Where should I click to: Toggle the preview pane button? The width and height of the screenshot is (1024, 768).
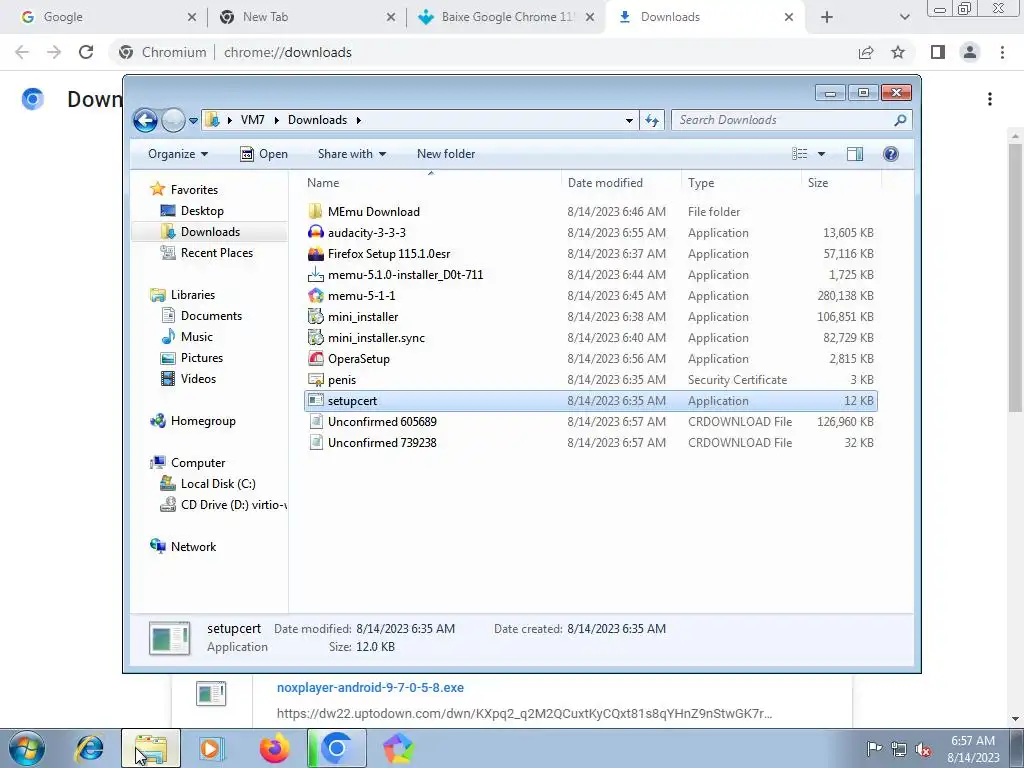(x=855, y=154)
